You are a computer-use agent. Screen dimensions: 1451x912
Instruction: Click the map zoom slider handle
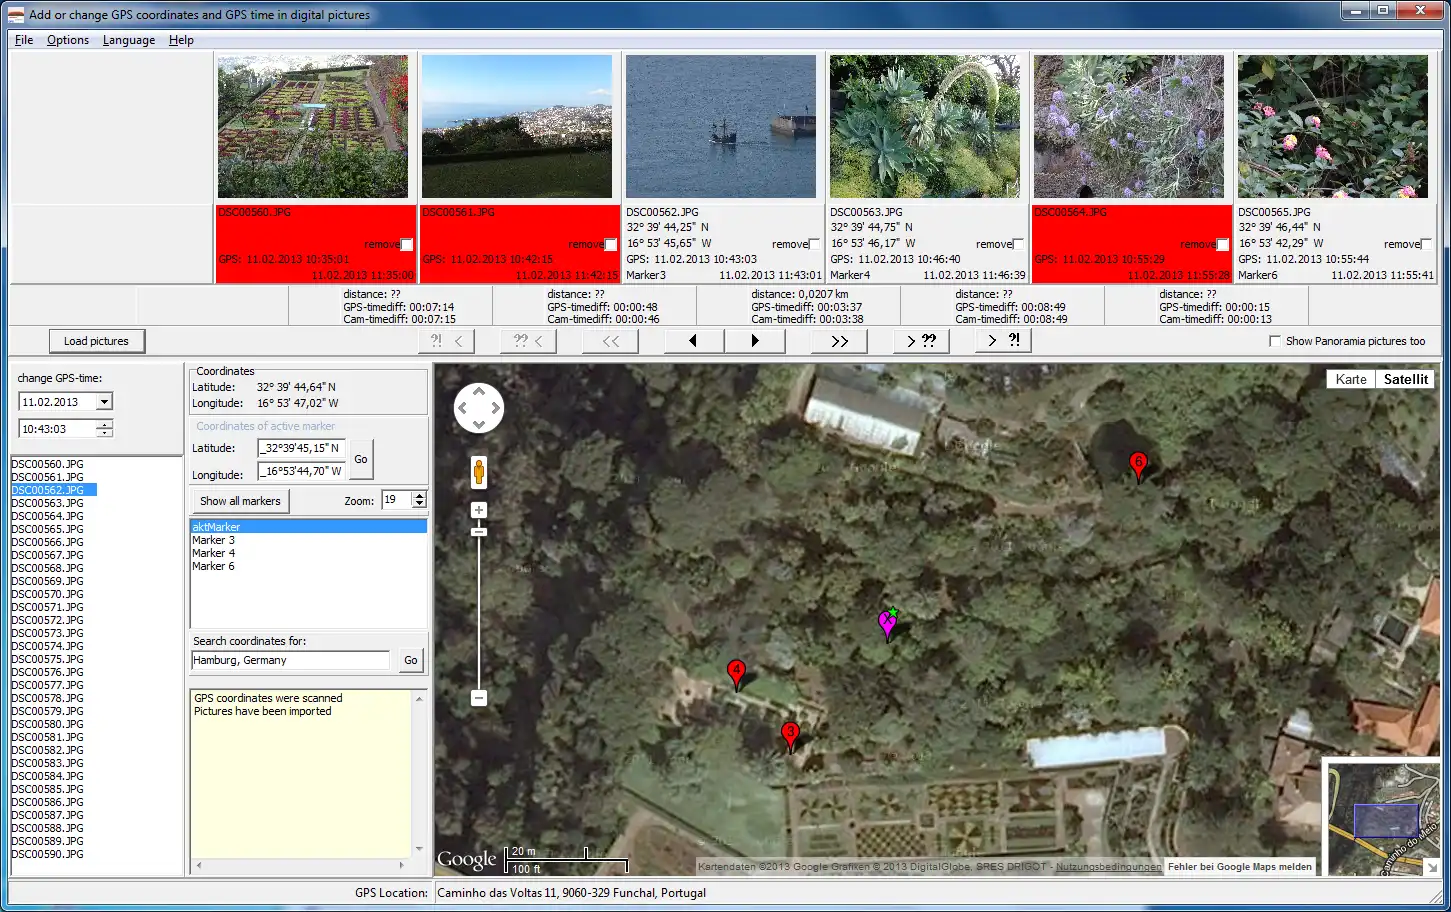479,532
